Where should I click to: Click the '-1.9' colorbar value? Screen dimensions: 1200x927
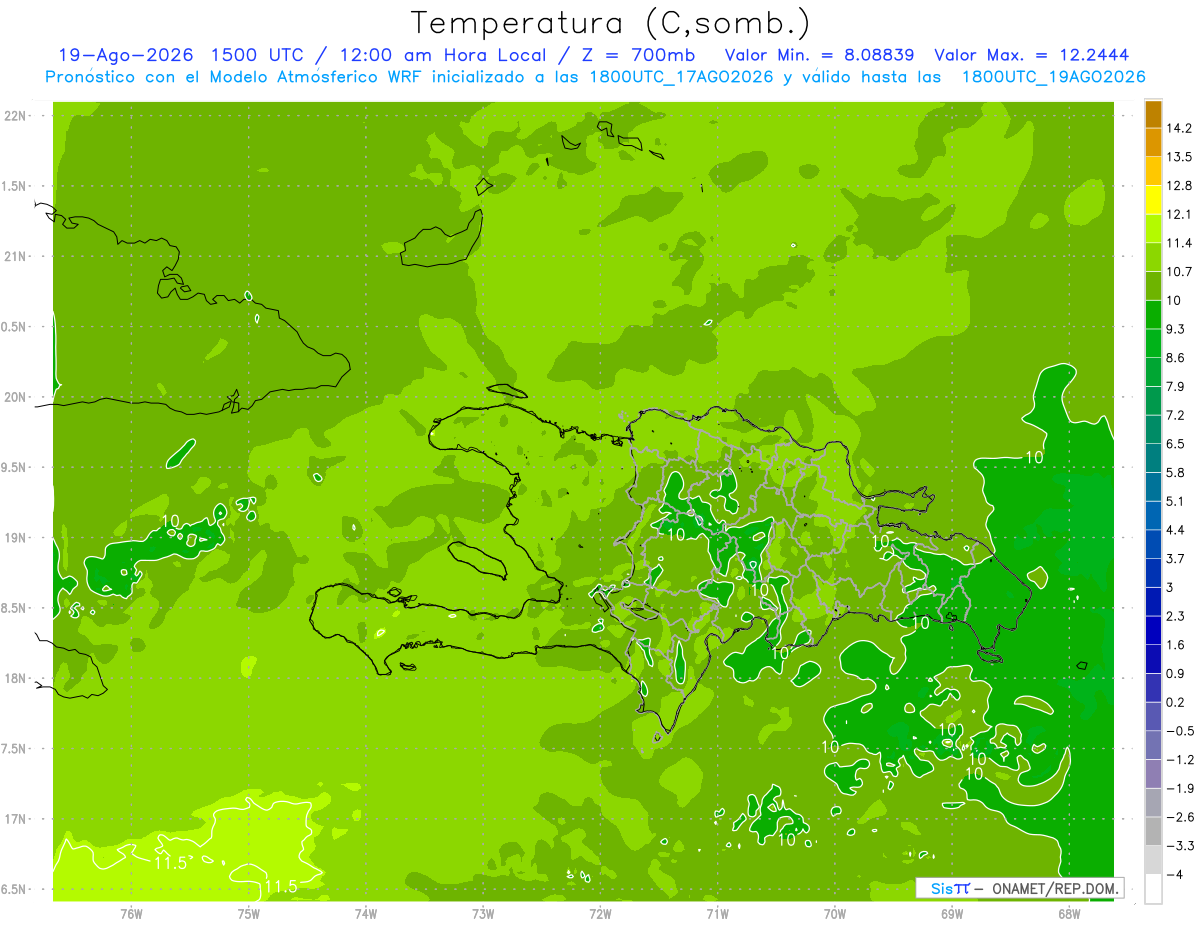(1180, 788)
